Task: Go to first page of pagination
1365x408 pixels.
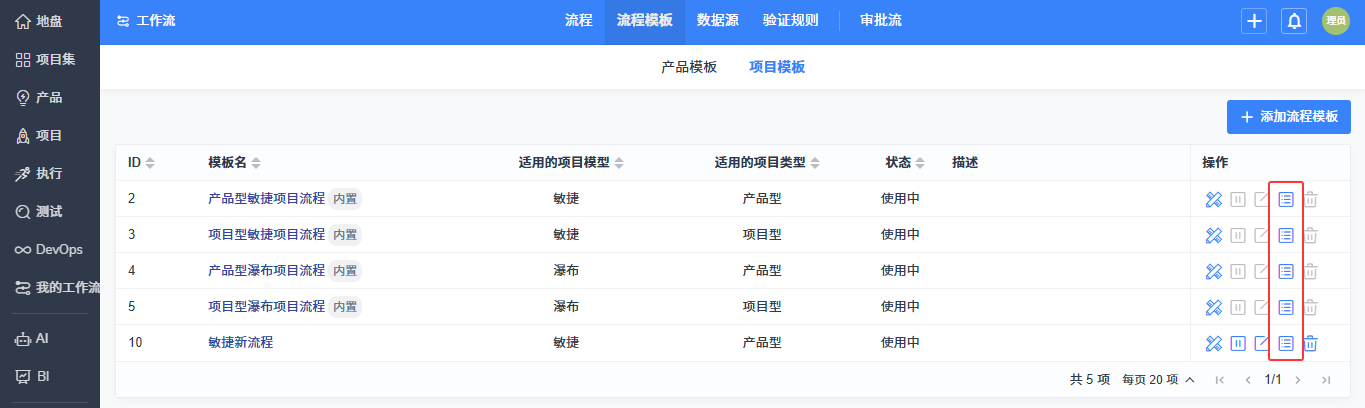Action: pos(1219,380)
